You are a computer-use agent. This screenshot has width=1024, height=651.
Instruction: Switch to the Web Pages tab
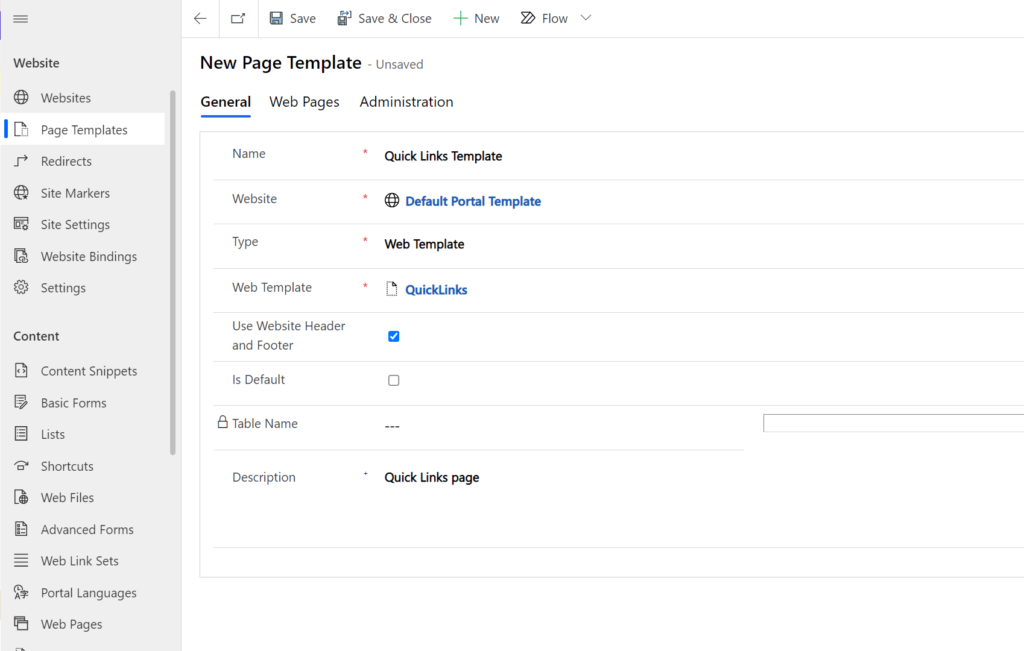pos(304,102)
